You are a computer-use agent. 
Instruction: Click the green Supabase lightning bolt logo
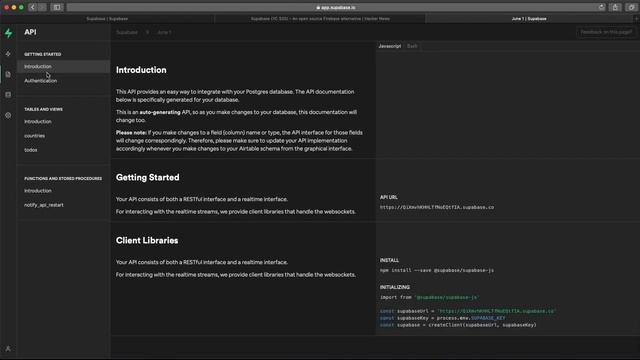click(x=8, y=33)
